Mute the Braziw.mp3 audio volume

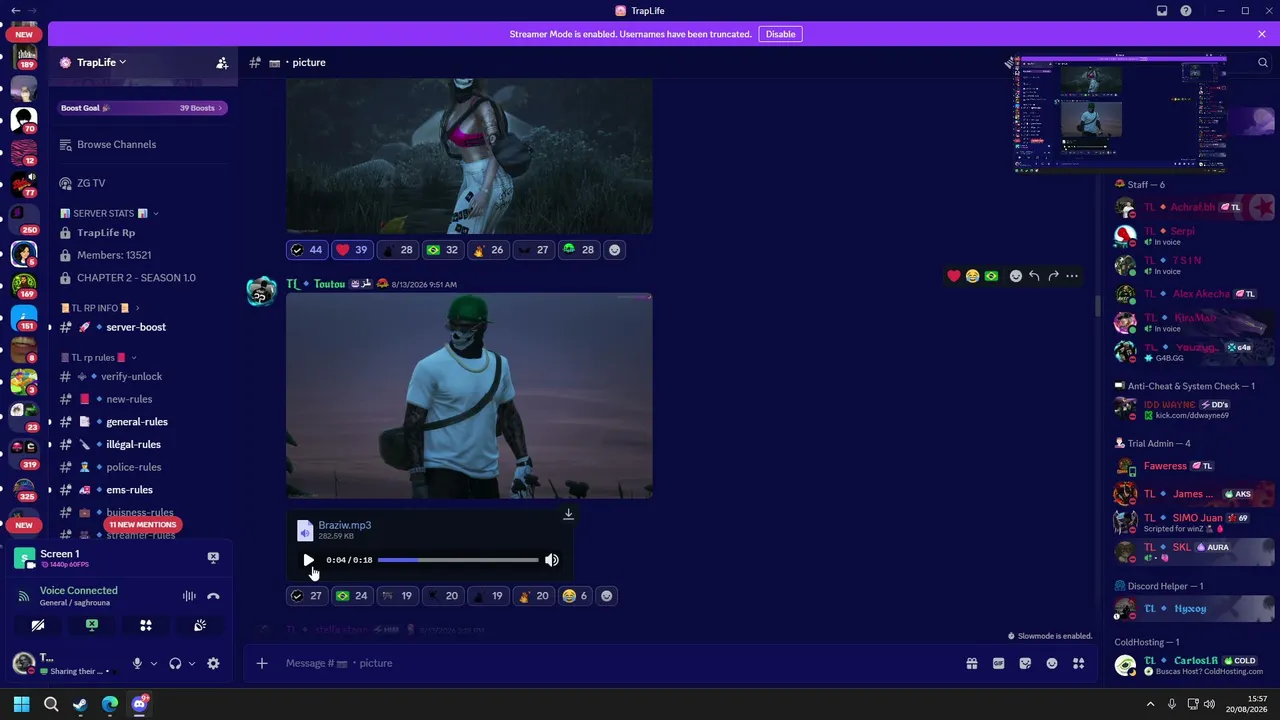[x=552, y=560]
